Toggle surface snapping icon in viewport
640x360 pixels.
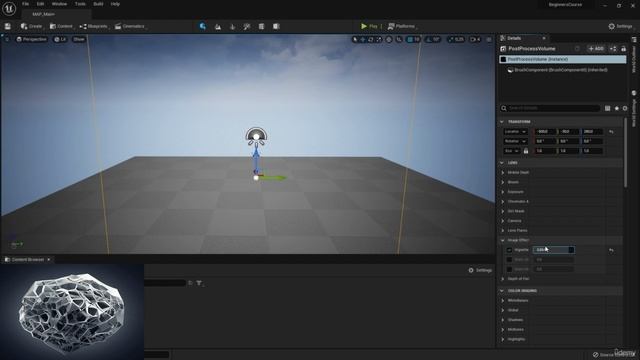(399, 40)
